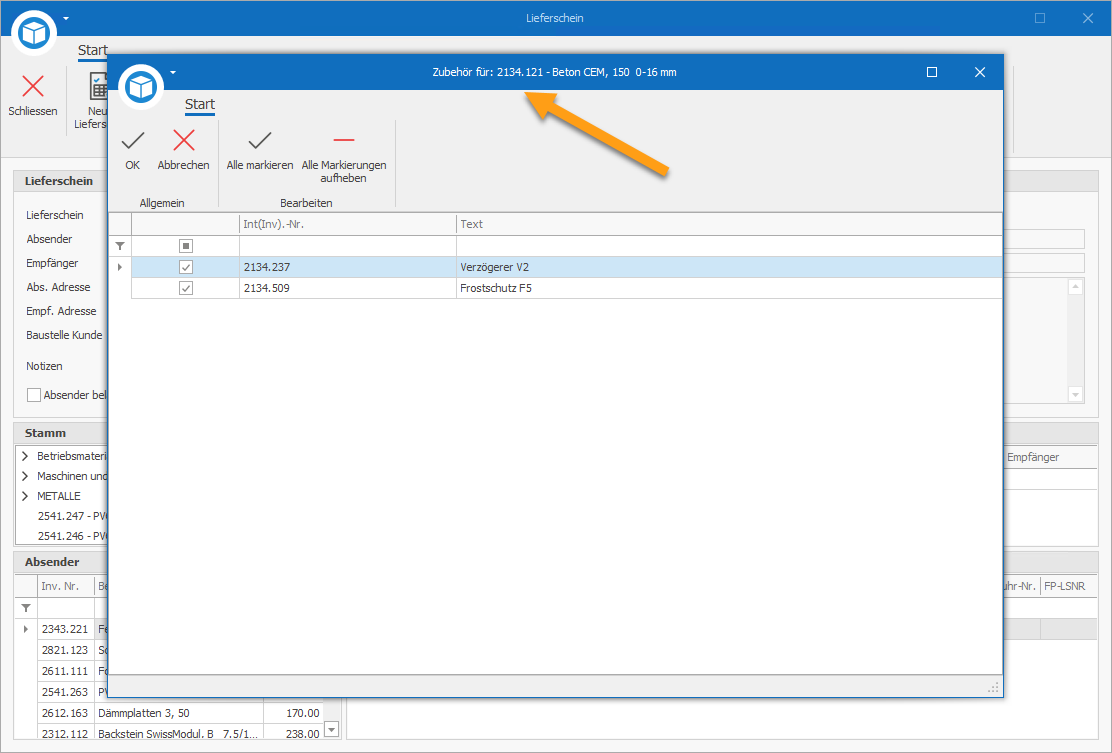Click the Int(Inv).-Nr. filter field
This screenshot has width=1112, height=753.
[x=348, y=246]
